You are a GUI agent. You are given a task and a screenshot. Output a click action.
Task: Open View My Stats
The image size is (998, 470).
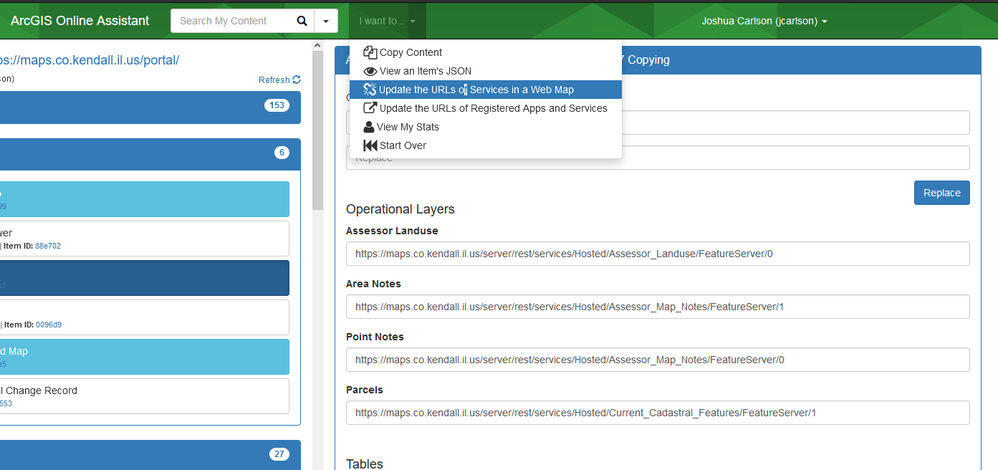(486, 127)
